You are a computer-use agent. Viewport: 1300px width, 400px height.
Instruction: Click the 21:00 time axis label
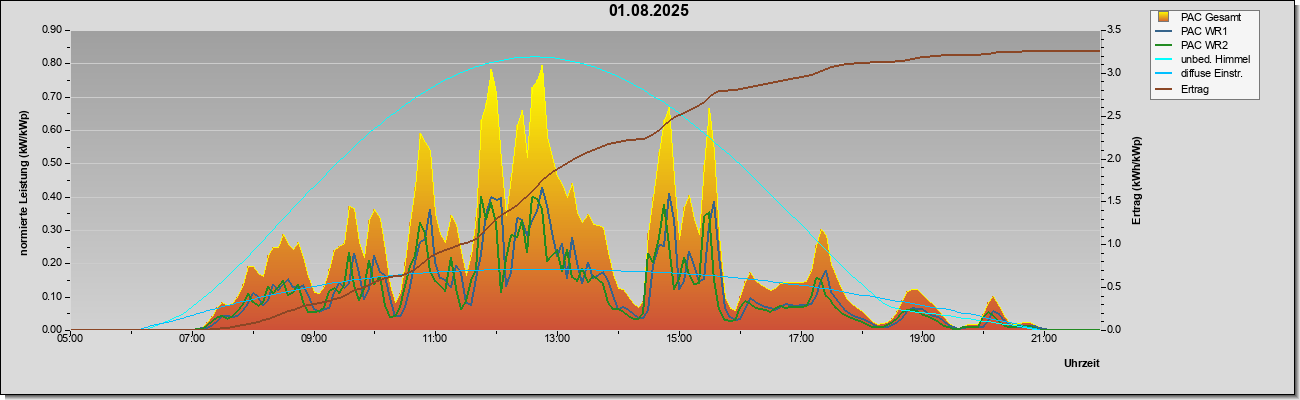(x=1043, y=339)
